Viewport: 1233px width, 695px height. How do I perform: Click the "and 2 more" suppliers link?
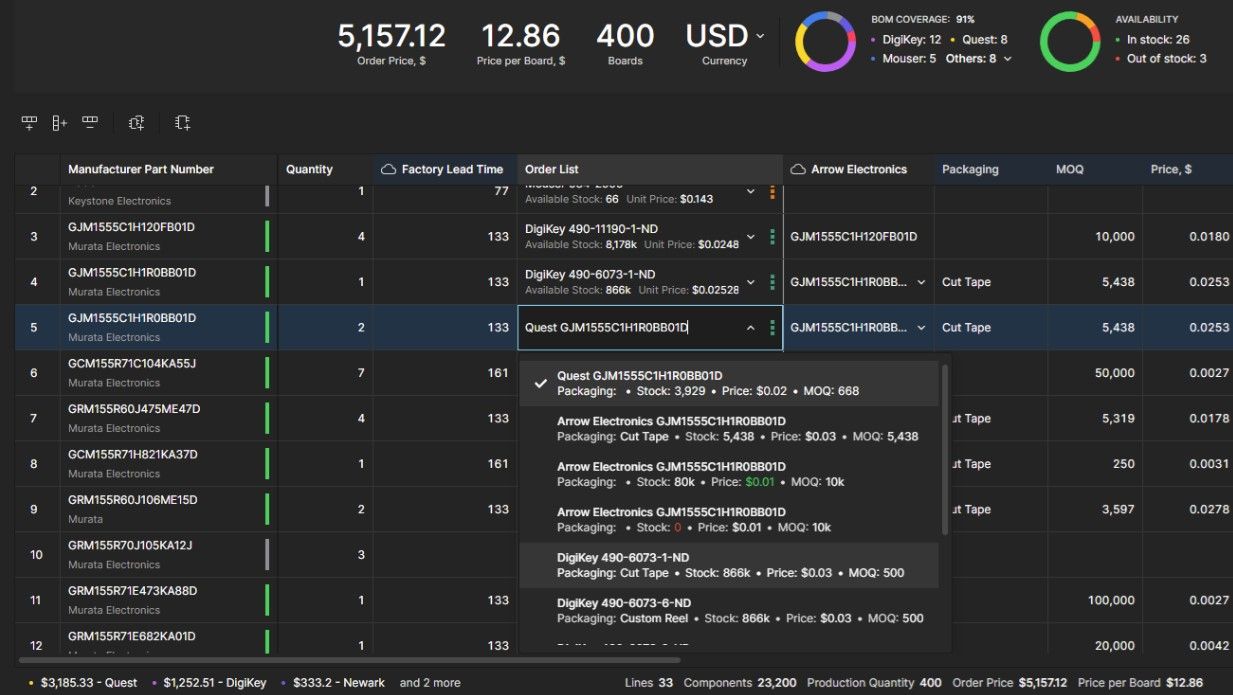(430, 683)
